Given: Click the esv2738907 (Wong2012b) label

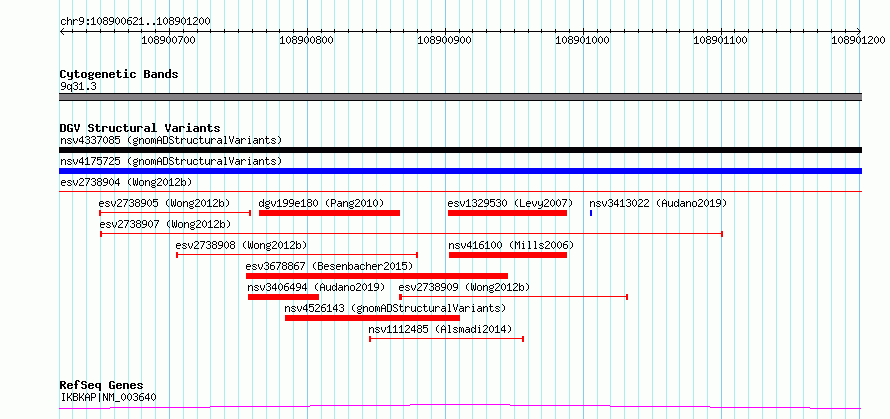Looking at the screenshot, I should click(165, 224).
